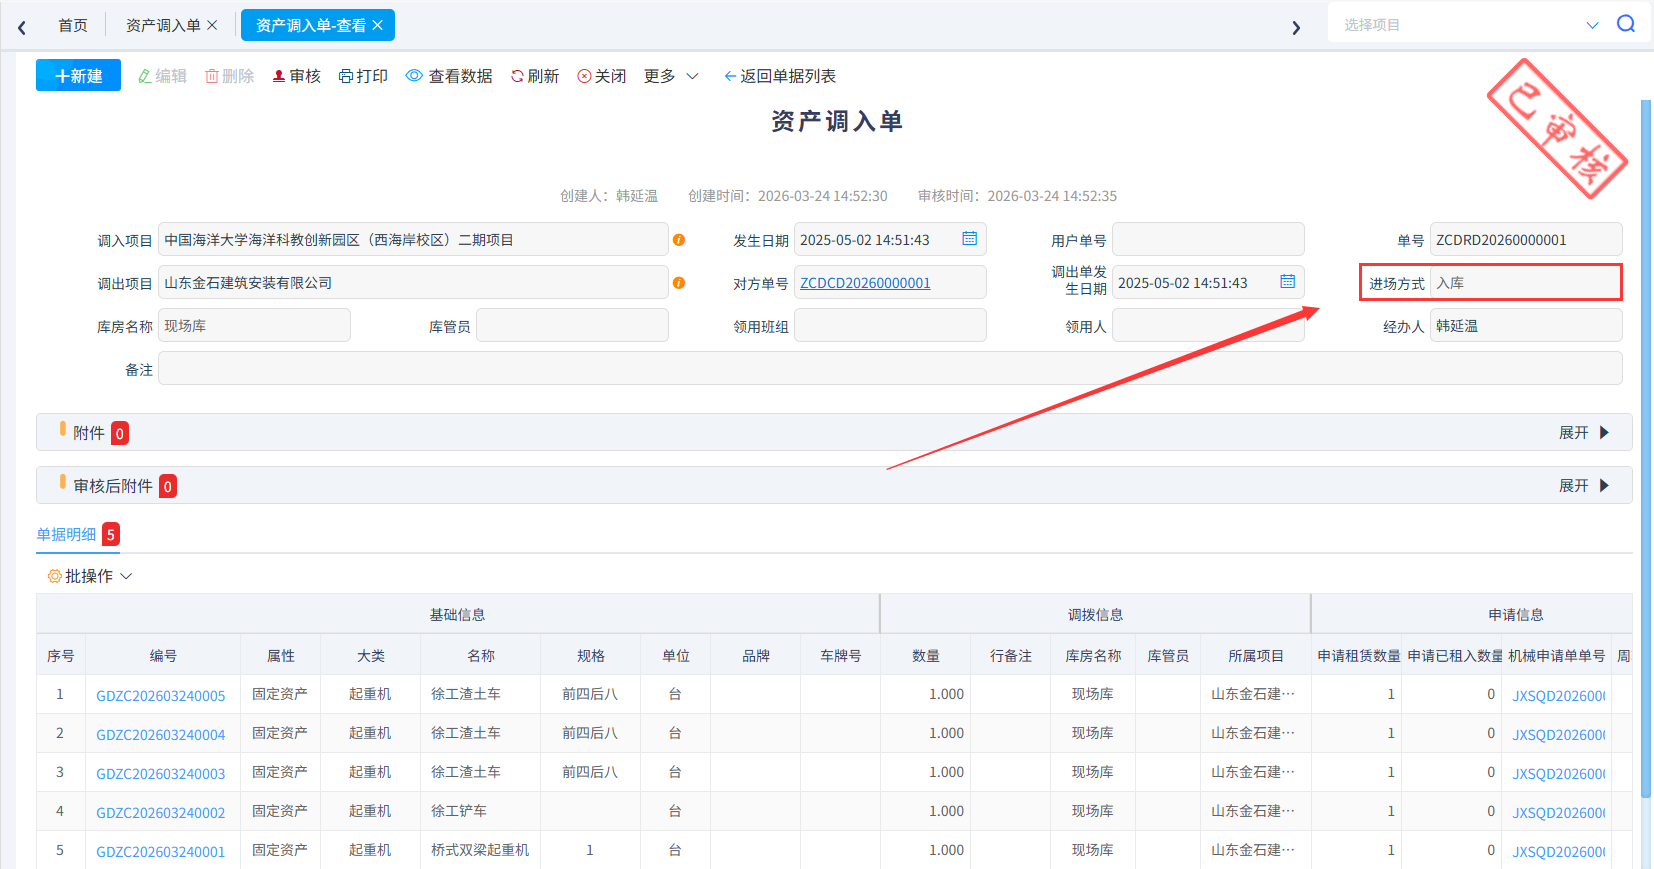Go to the 首页 tab
The image size is (1654, 869).
pos(73,25)
